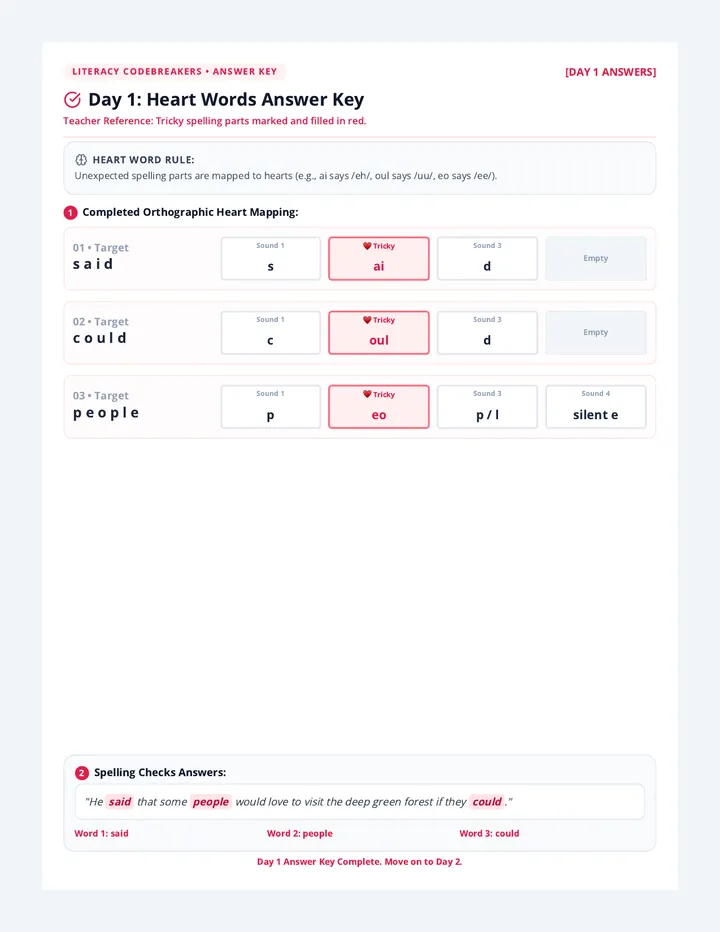Click the Empty box in the 'said' row

596,259
